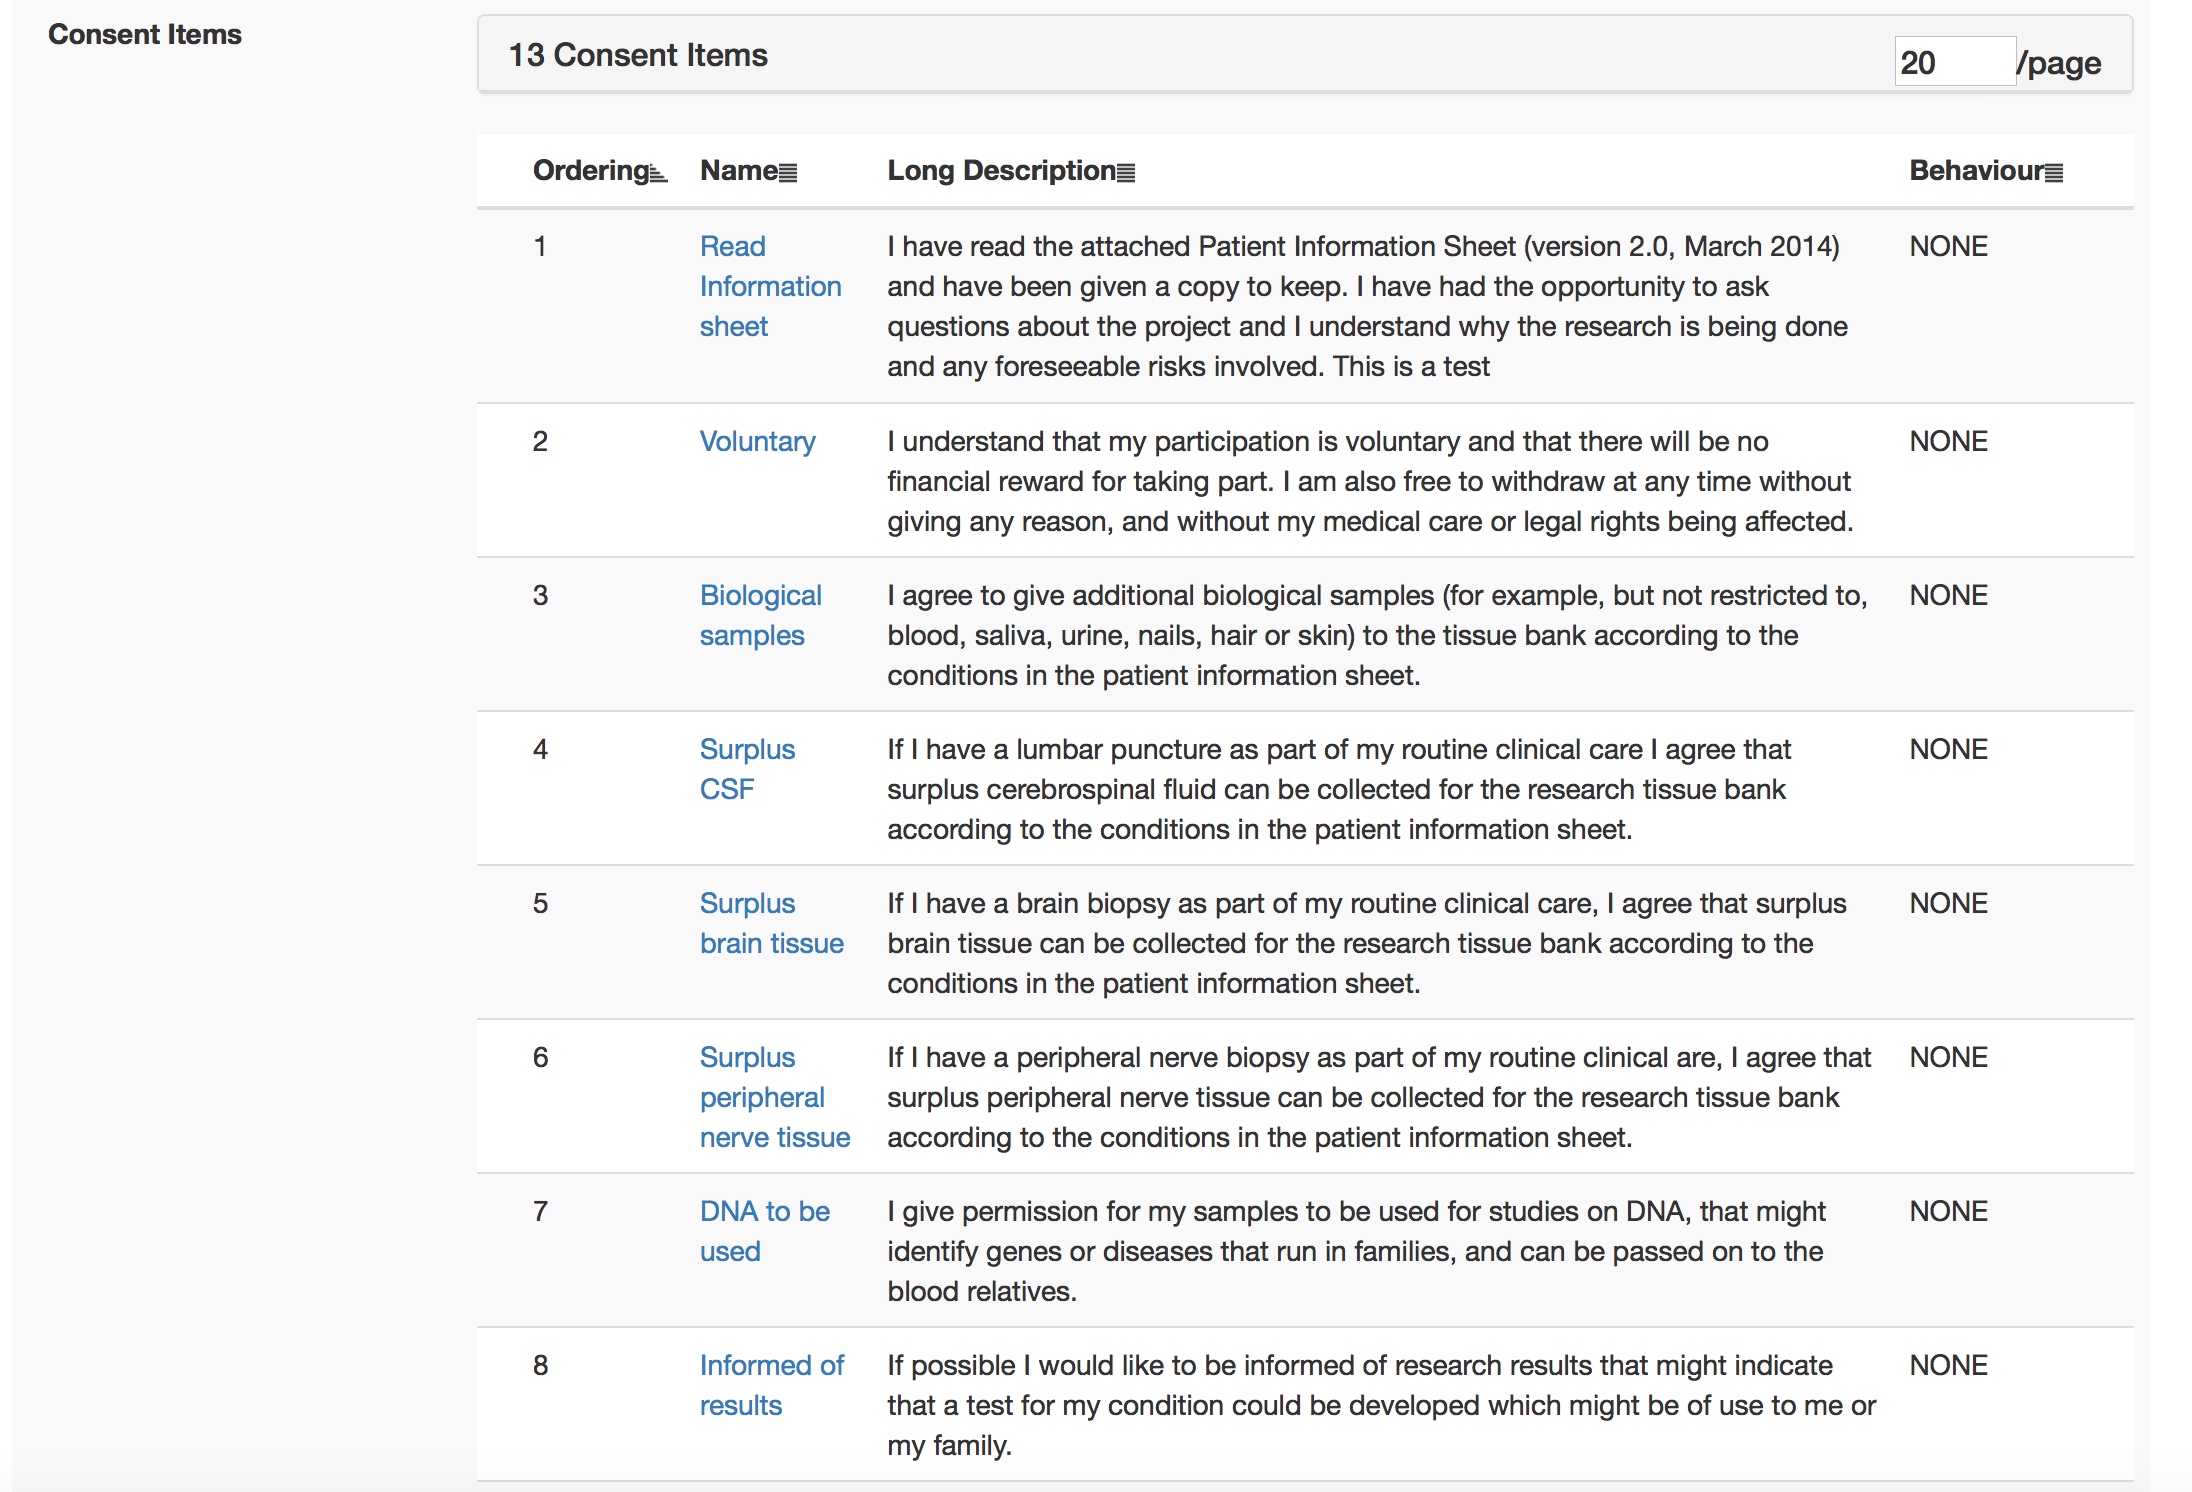Viewport: 2192px width, 1492px height.
Task: Click the Ordering column header text
Action: (590, 171)
